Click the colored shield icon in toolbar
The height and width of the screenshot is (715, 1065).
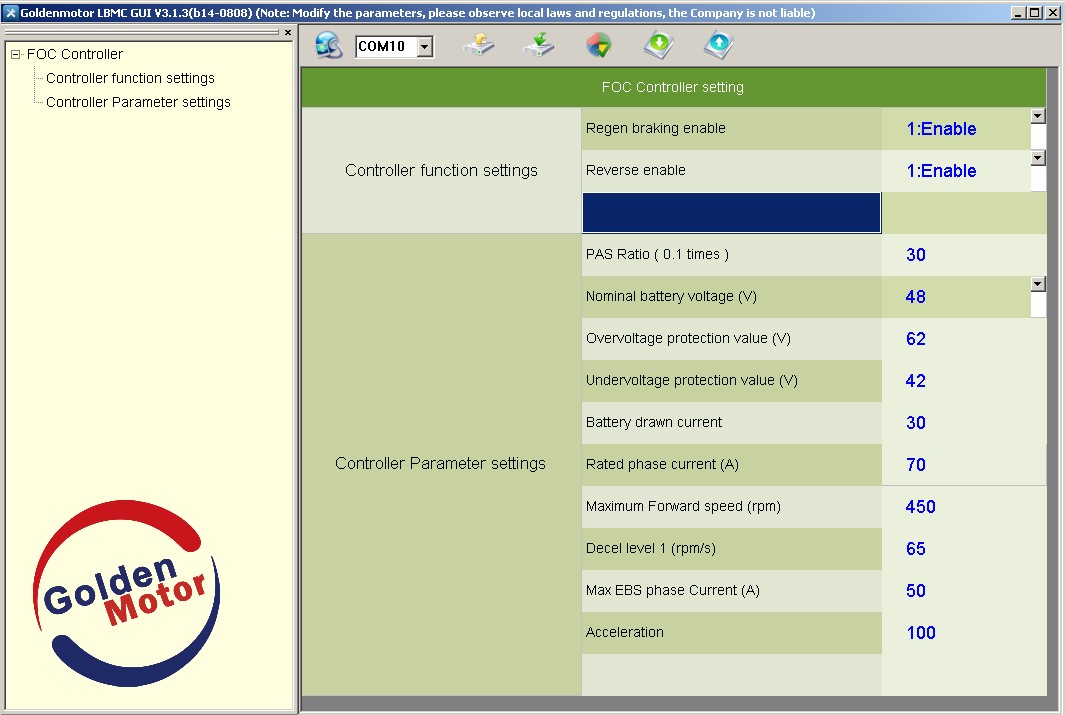click(x=598, y=45)
